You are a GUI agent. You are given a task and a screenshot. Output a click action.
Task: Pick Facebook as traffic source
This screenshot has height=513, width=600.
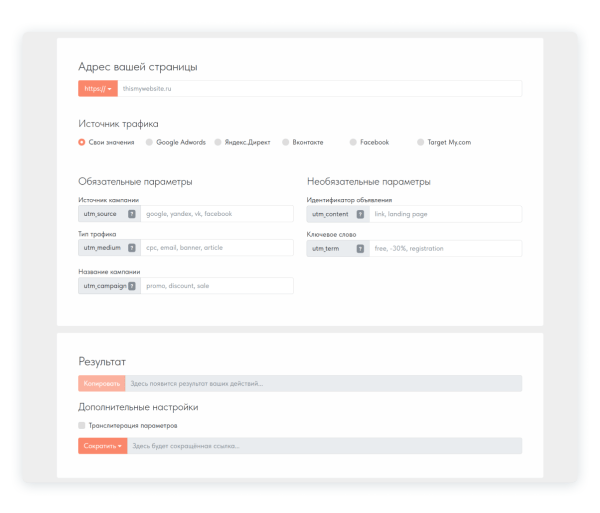(353, 142)
